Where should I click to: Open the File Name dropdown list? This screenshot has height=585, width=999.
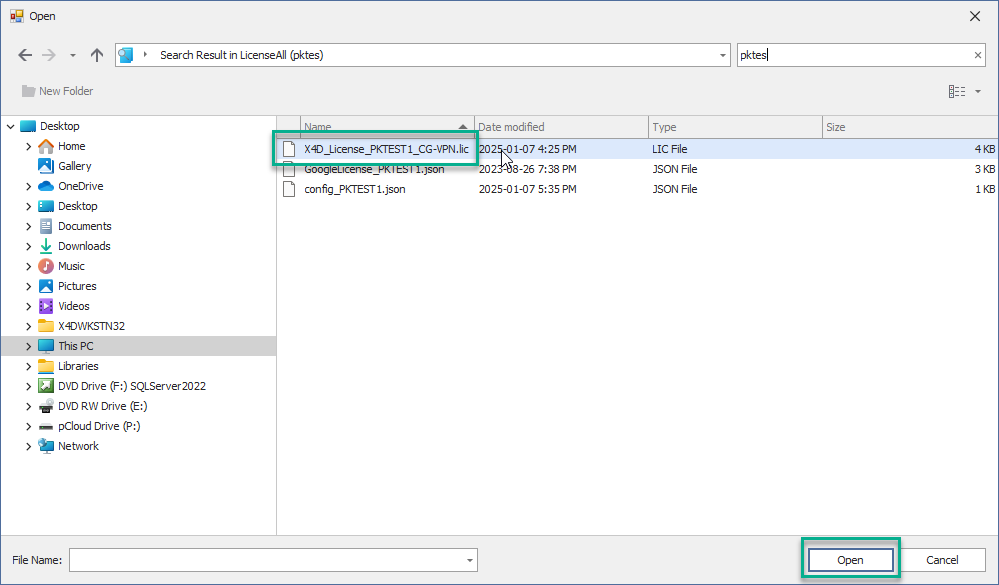469,560
